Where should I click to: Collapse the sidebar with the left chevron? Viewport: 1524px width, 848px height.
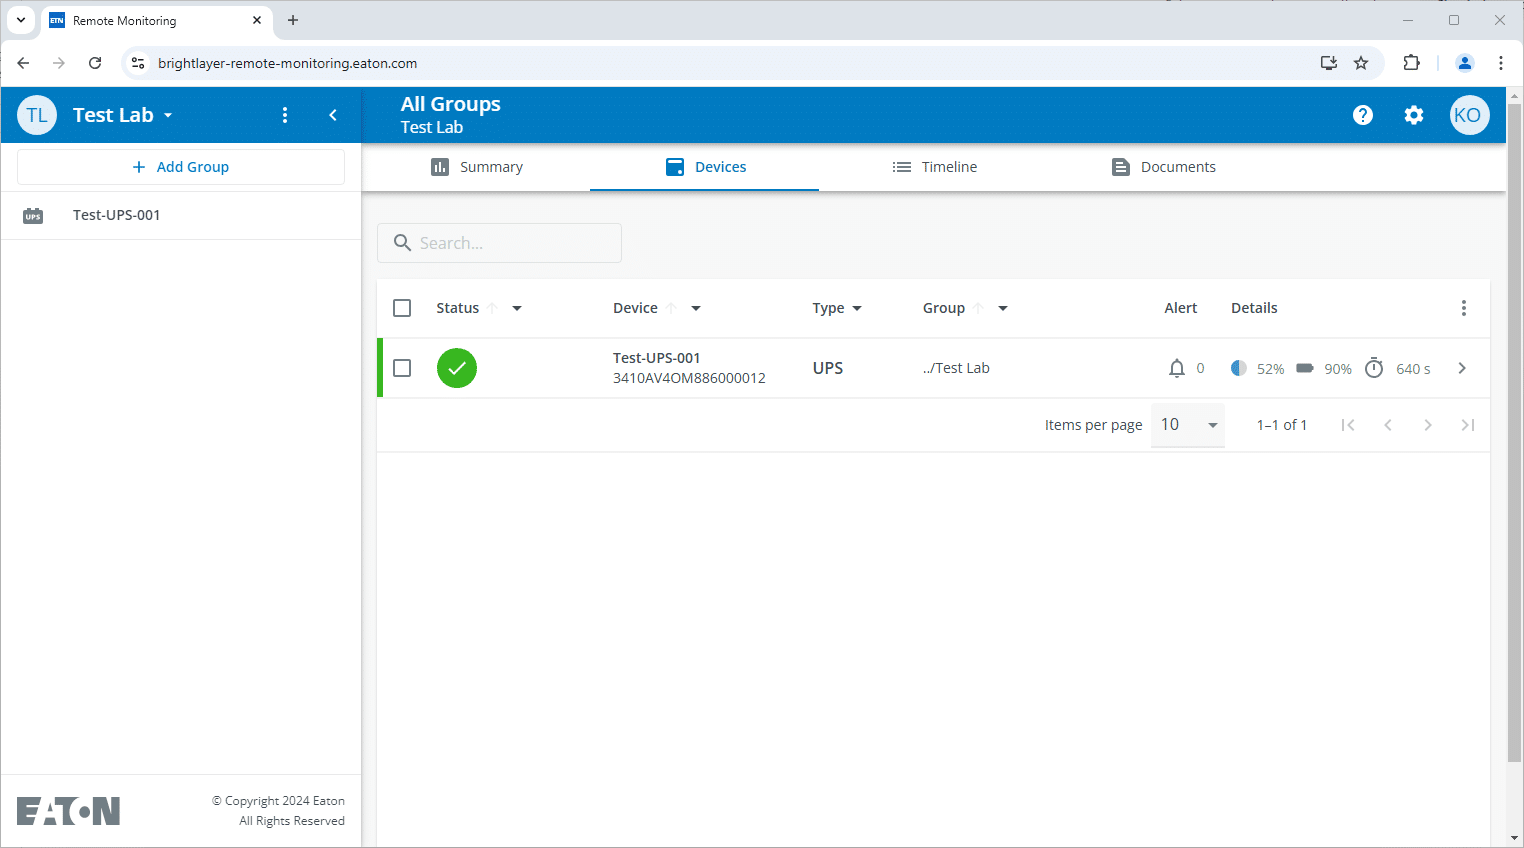point(333,115)
